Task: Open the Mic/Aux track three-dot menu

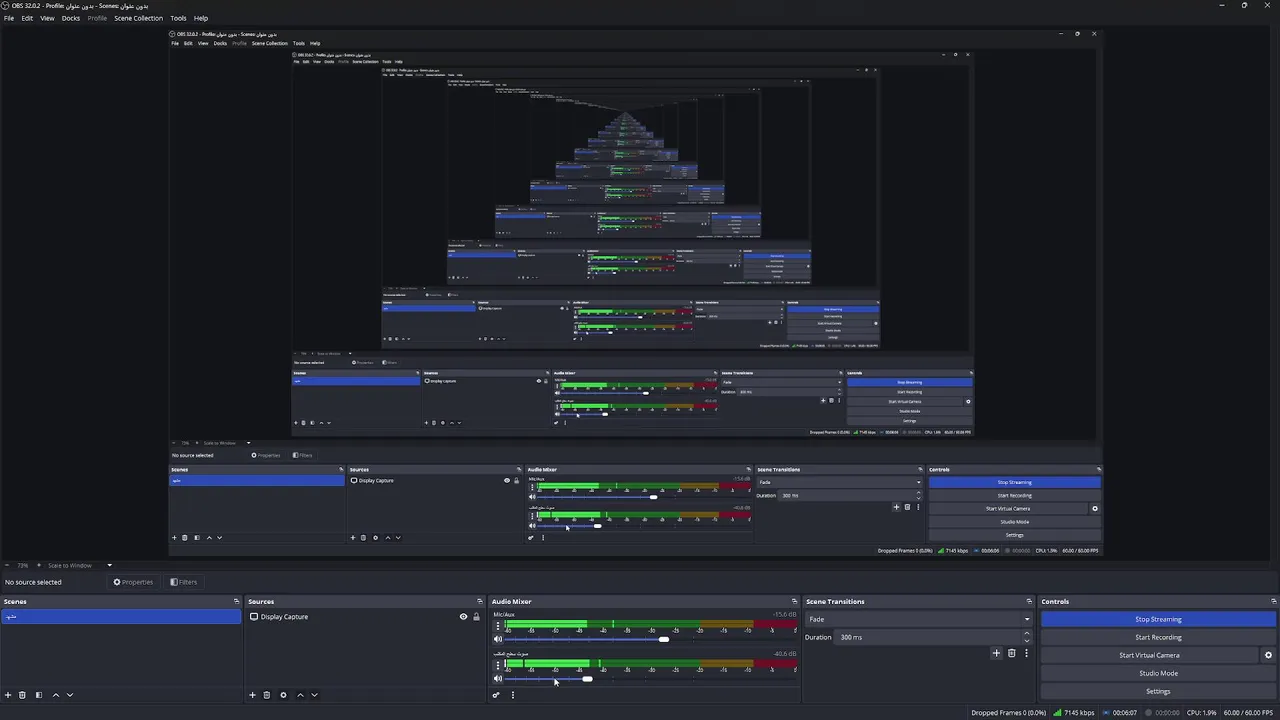Action: coord(497,626)
